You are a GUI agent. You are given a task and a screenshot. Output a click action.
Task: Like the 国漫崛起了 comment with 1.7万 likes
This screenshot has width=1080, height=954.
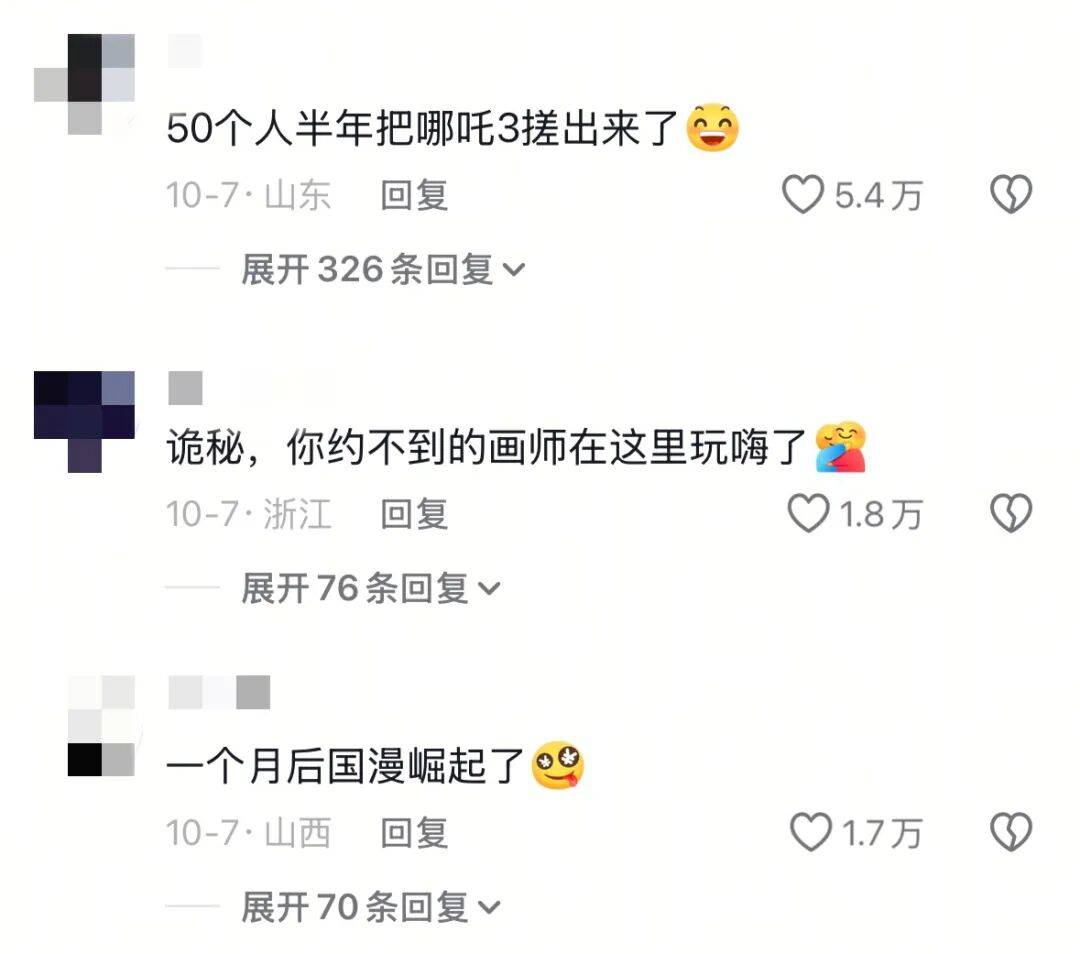pyautogui.click(x=811, y=832)
